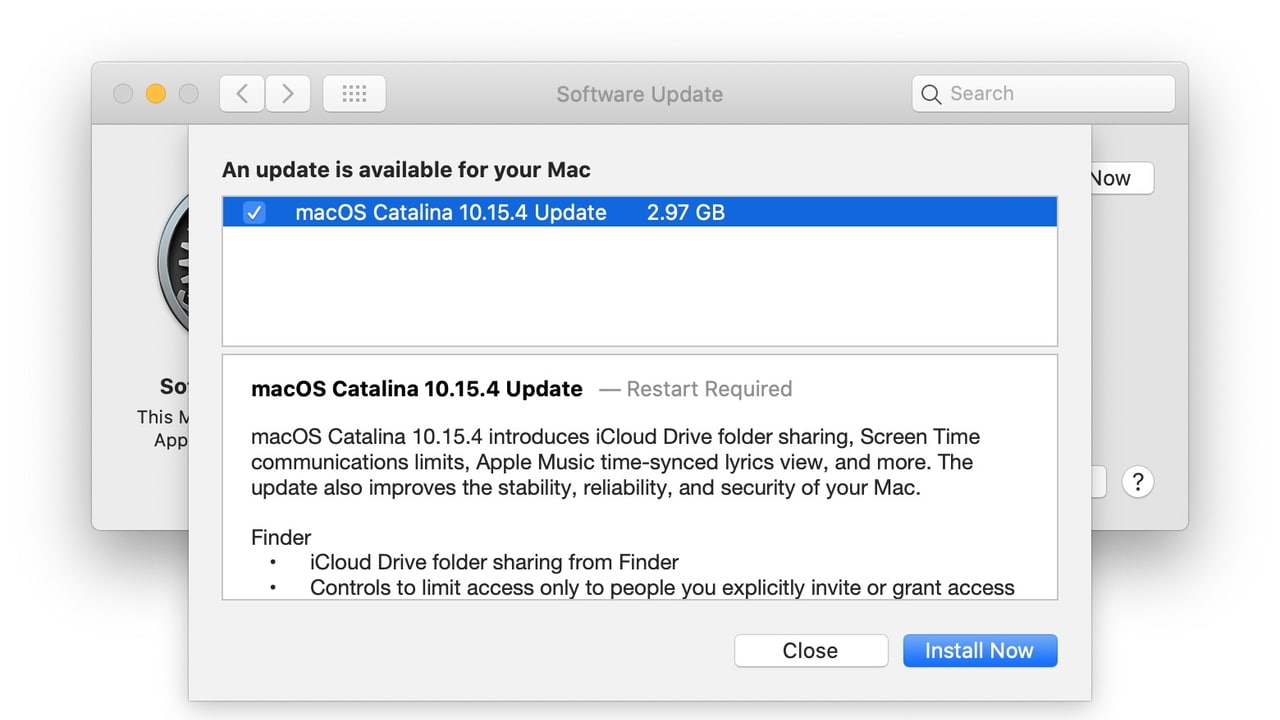Click the bold macOS Catalina 10.15.4 Update heading
This screenshot has height=720, width=1280.
point(417,389)
